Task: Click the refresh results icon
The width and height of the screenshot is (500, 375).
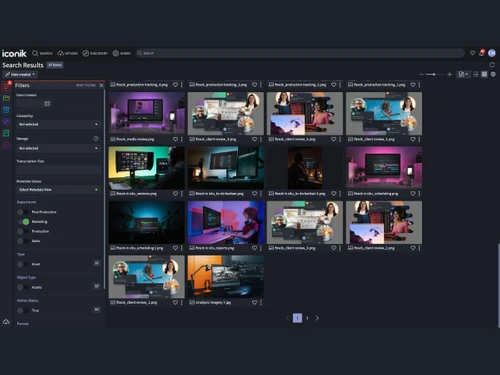Action: point(492,65)
